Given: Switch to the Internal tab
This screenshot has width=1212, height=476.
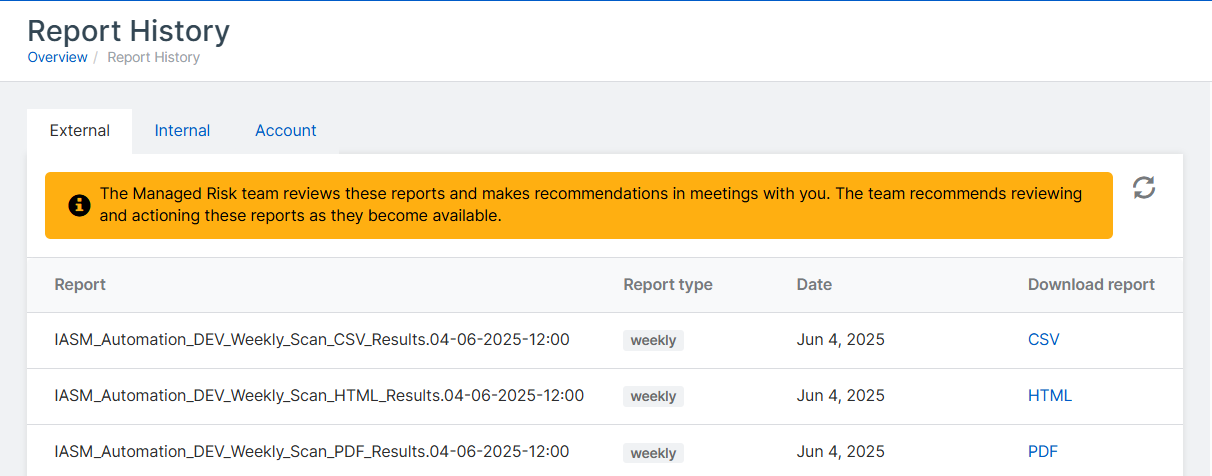Looking at the screenshot, I should click(x=182, y=131).
